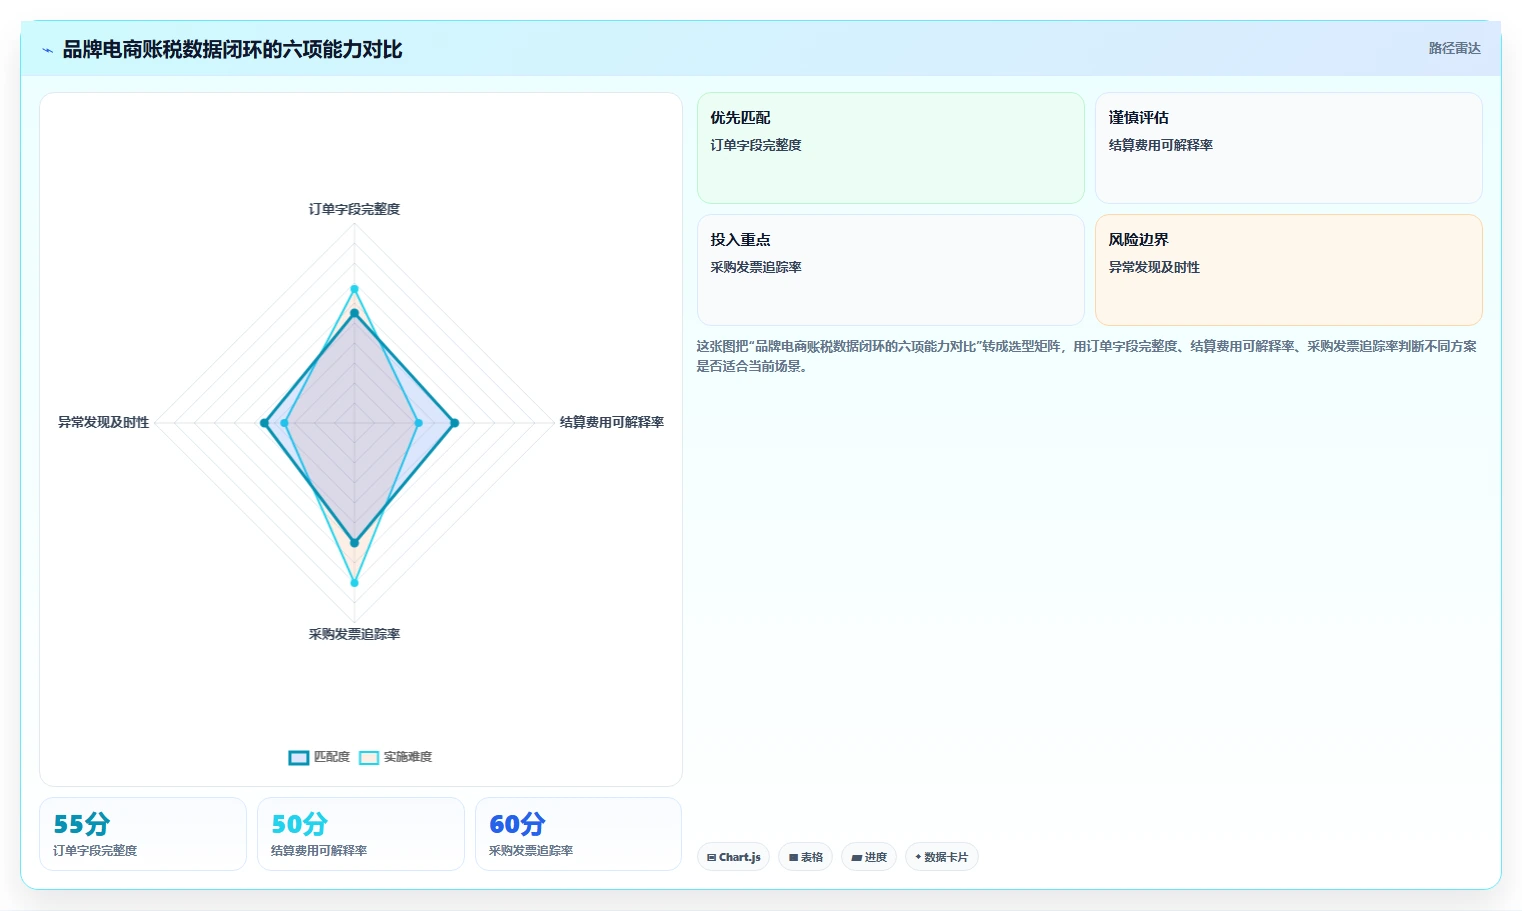This screenshot has width=1522, height=911.
Task: Click the 进度 tag
Action: coord(869,857)
